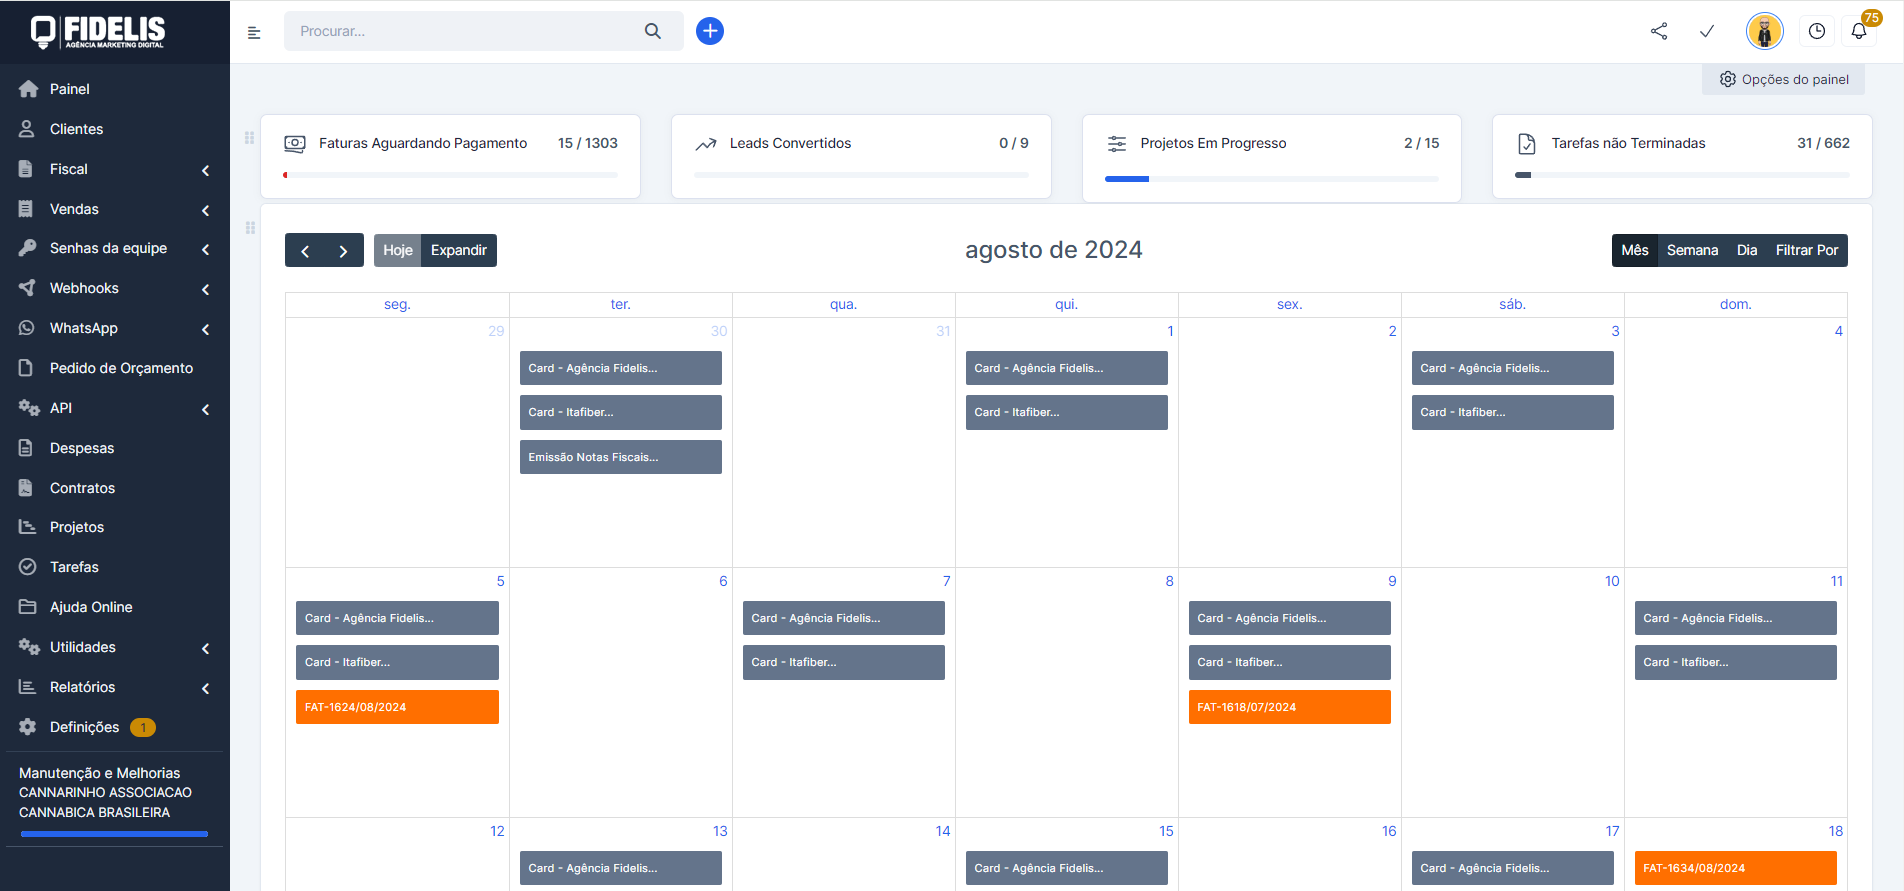1904x891 pixels.
Task: Click the Relatórios list icon
Action: [x=27, y=687]
